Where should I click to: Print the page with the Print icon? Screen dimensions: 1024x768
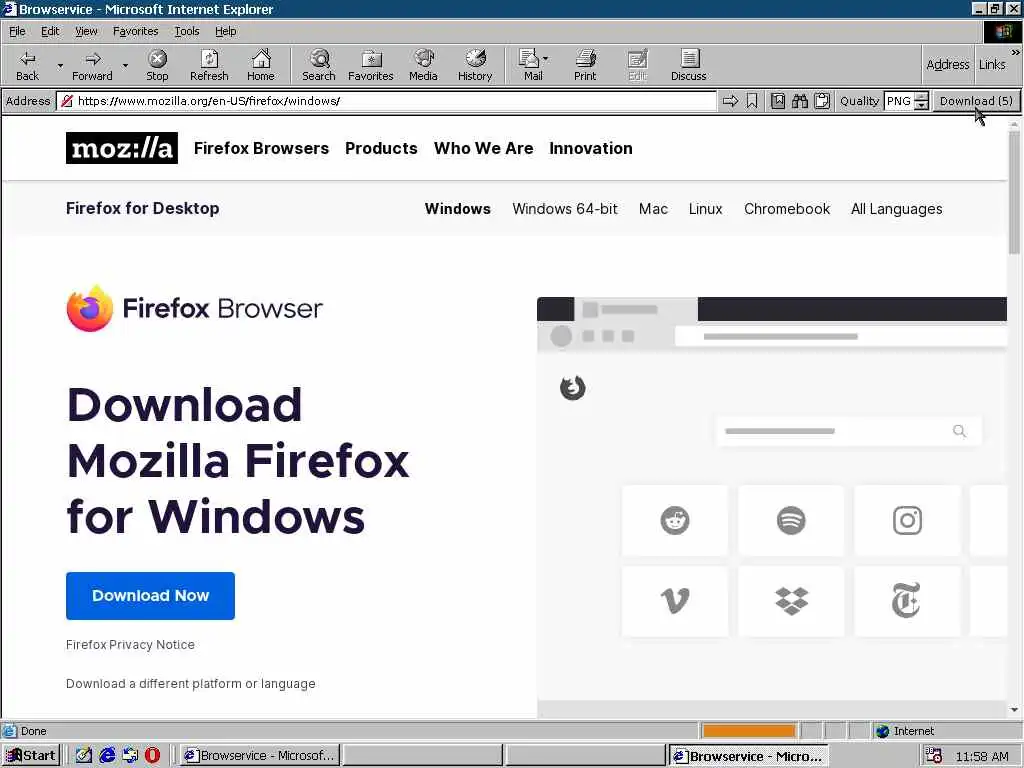coord(585,65)
